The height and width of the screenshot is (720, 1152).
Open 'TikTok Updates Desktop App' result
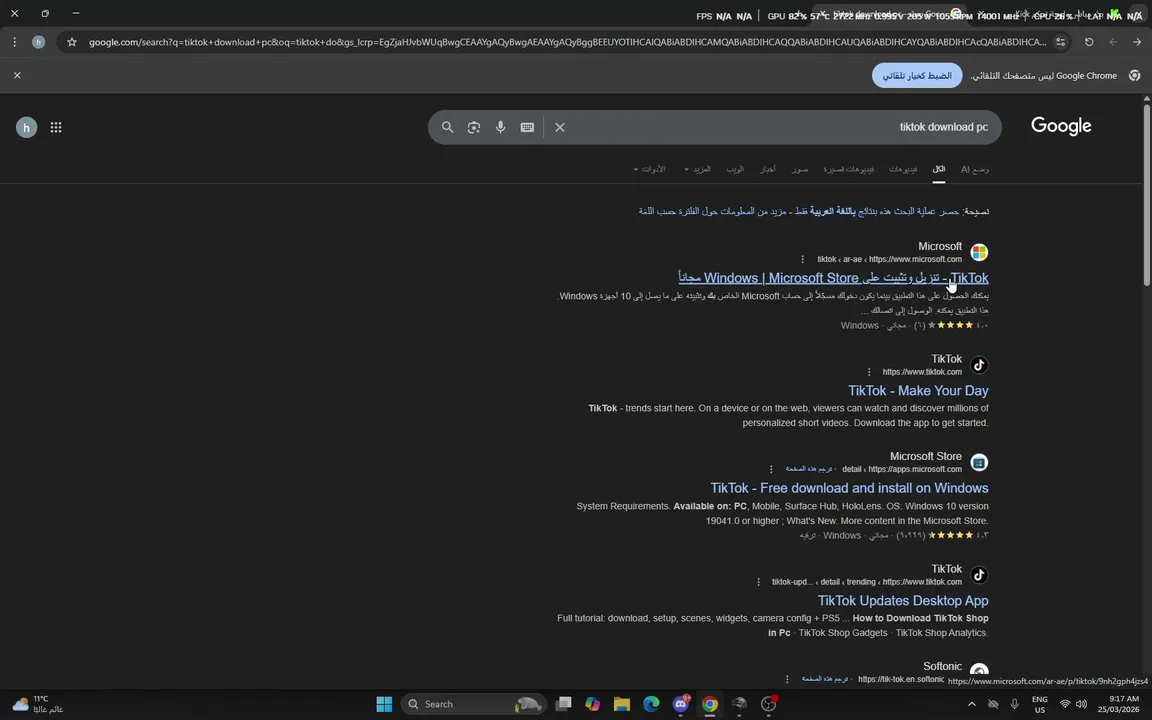tap(903, 601)
